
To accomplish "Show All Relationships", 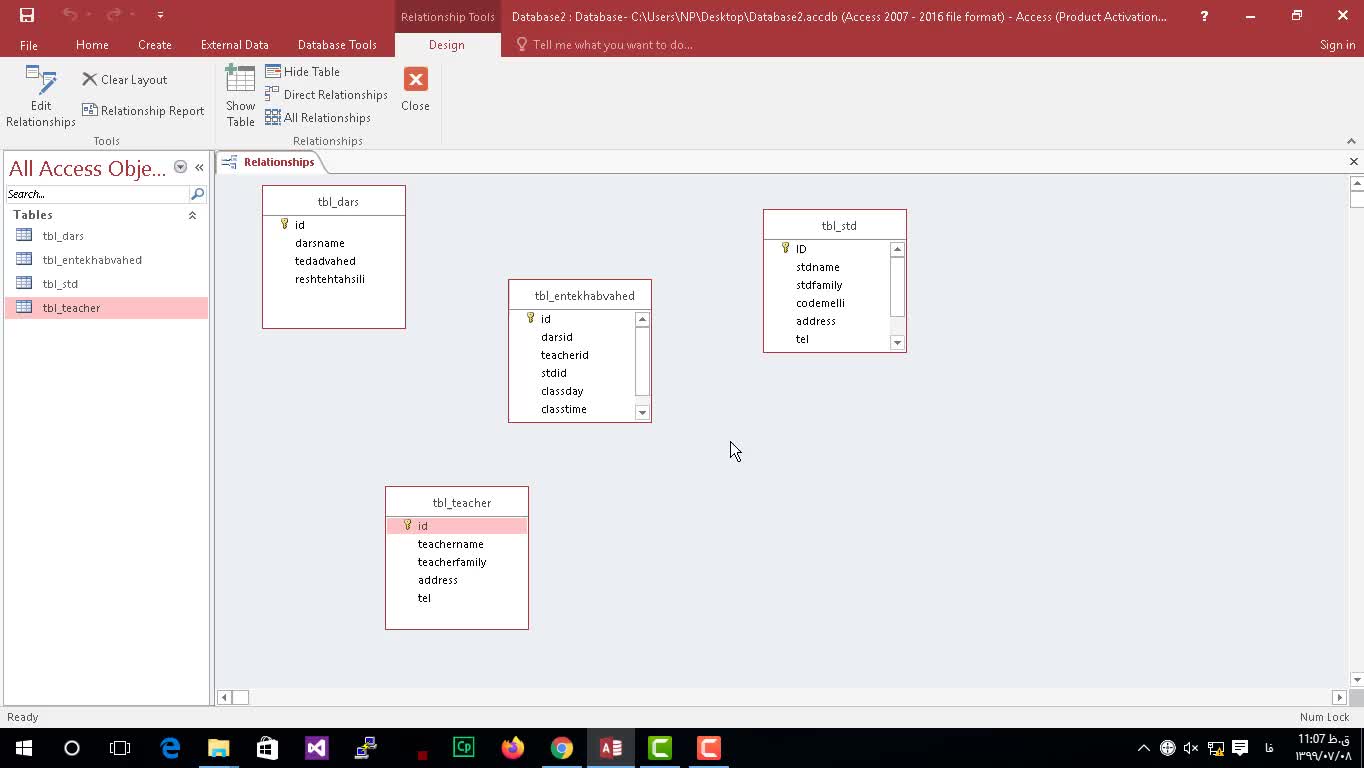I will tap(273, 118).
